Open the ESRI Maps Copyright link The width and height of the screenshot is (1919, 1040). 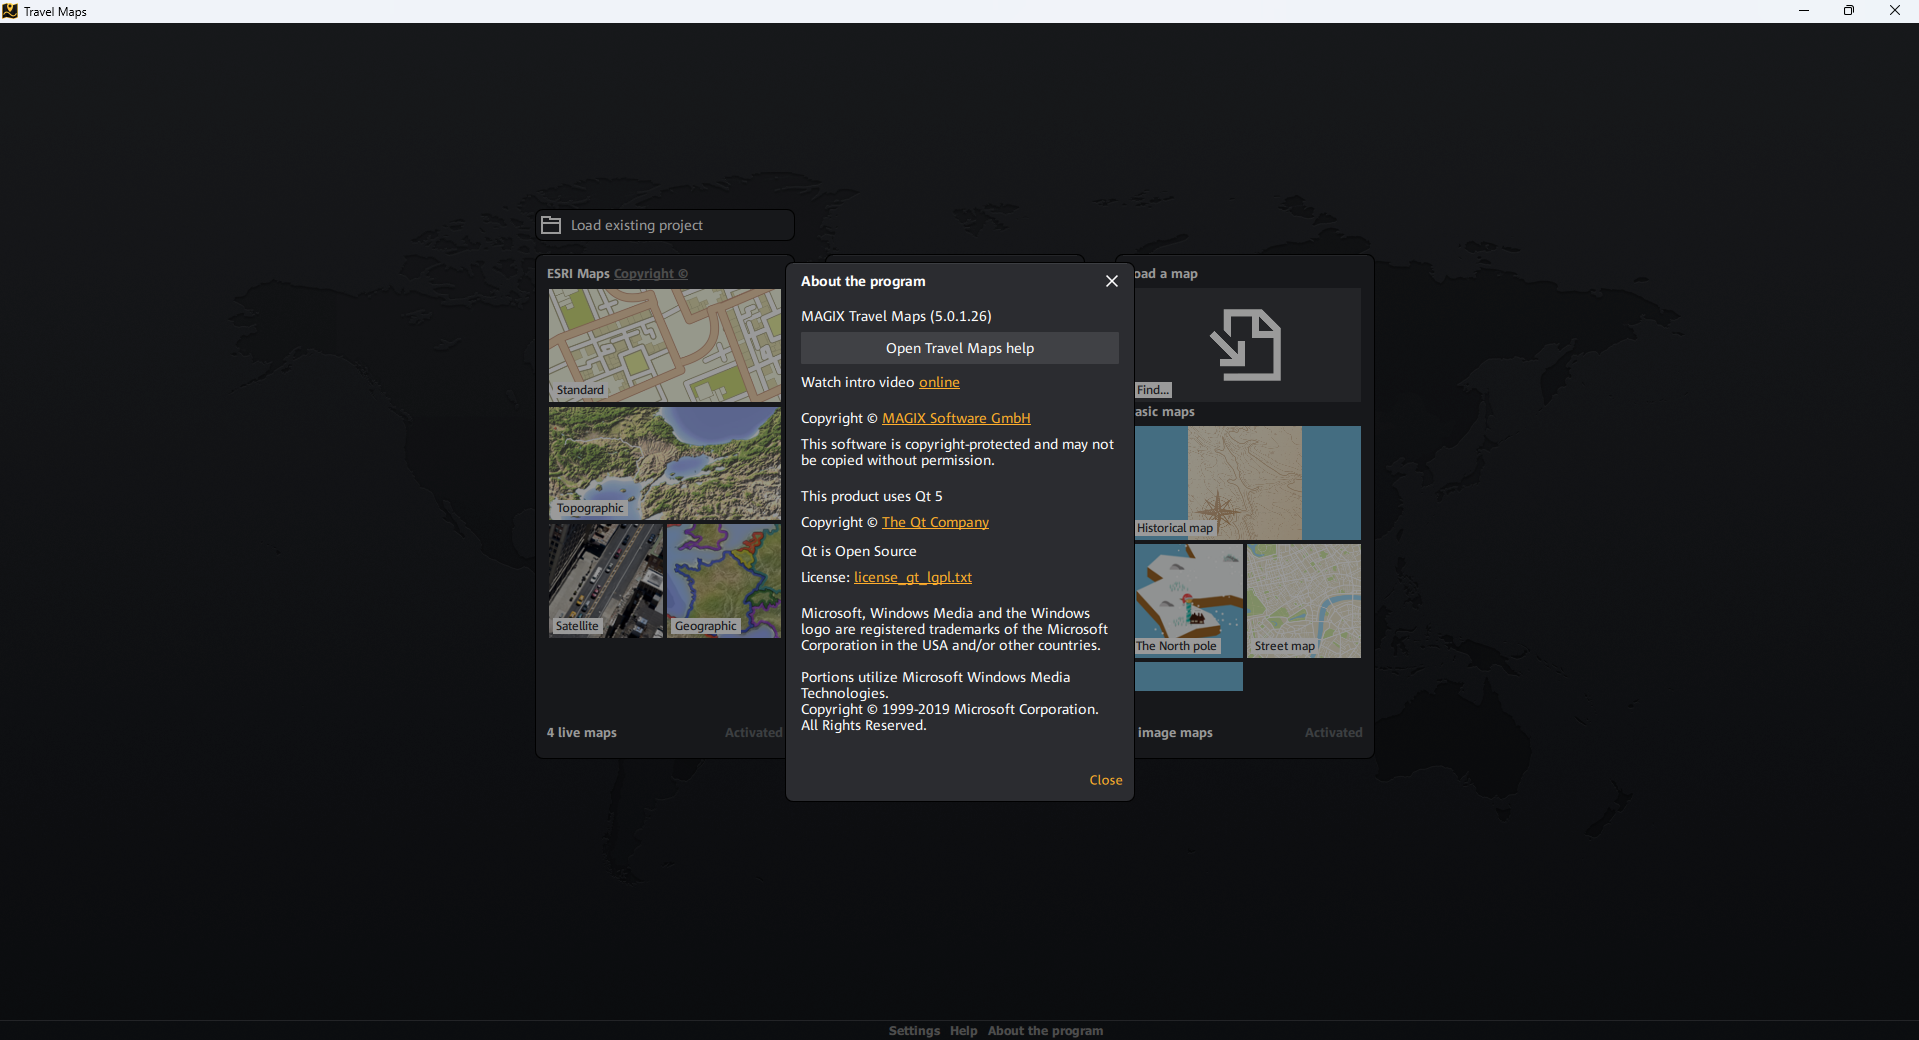coord(651,273)
